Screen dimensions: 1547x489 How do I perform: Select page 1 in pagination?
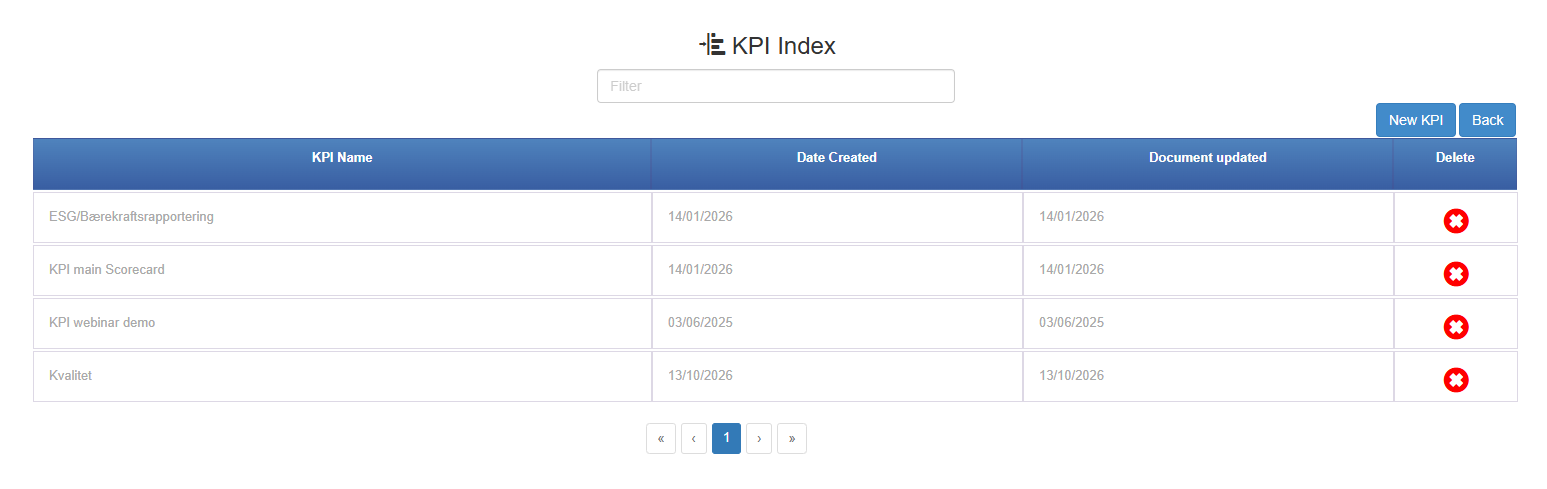(726, 438)
